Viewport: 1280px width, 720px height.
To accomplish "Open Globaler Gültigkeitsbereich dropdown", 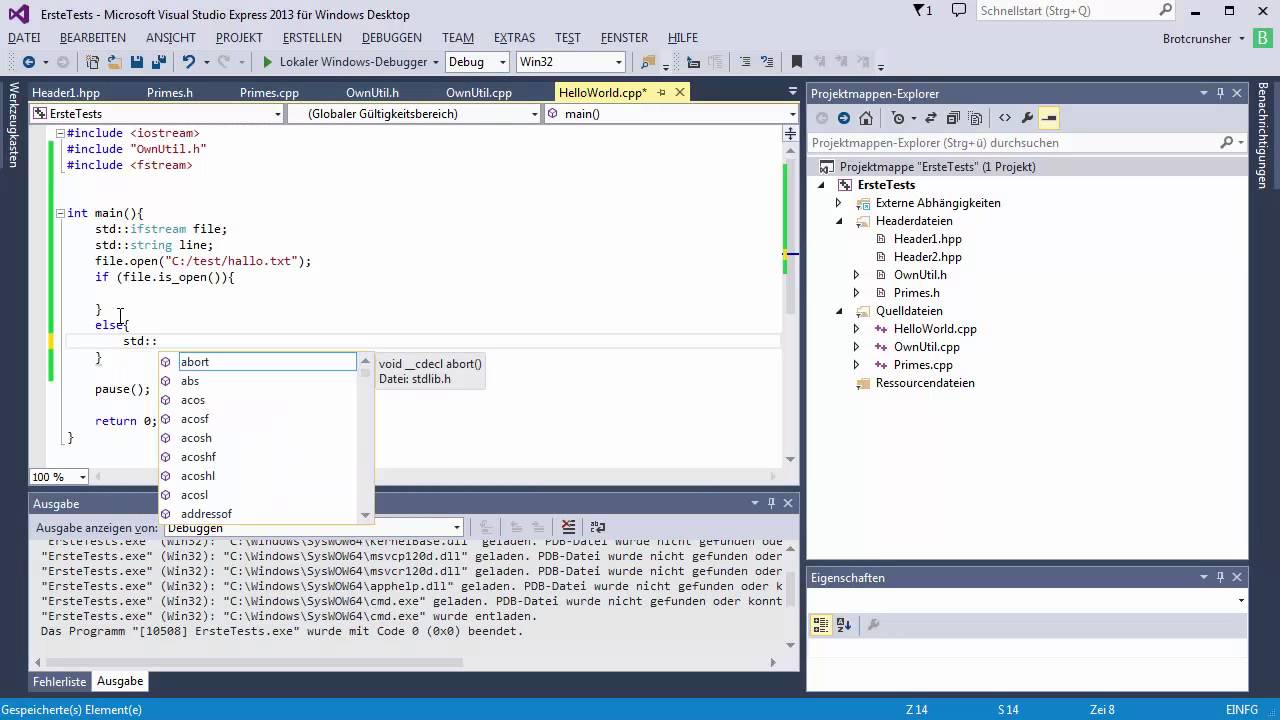I will point(413,114).
